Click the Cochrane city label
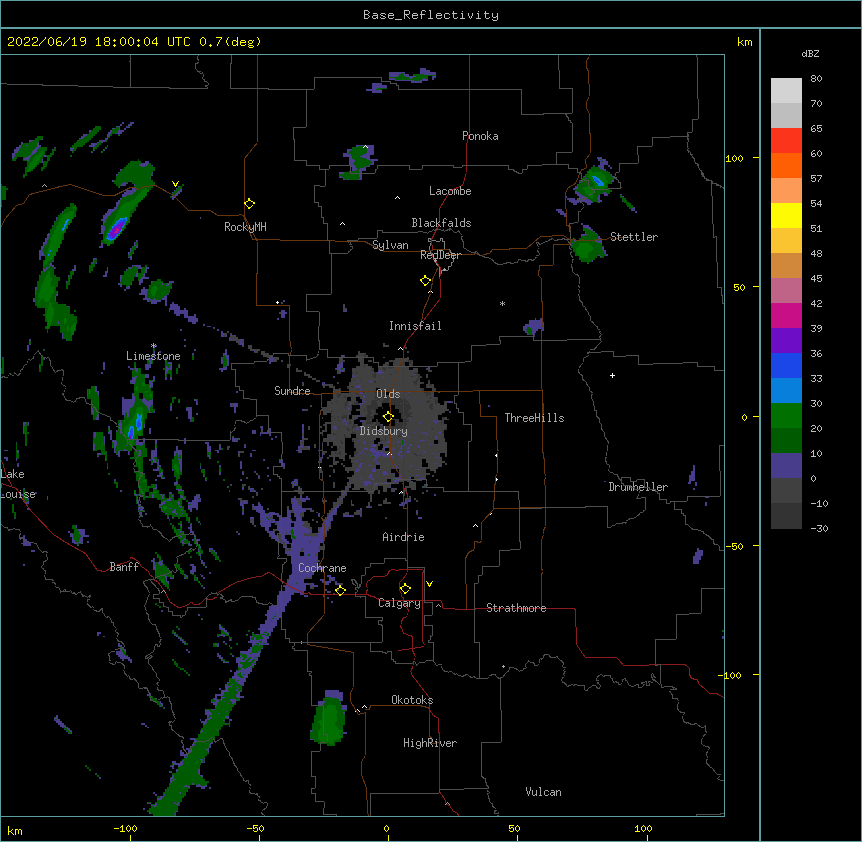Image resolution: width=862 pixels, height=842 pixels. click(322, 568)
